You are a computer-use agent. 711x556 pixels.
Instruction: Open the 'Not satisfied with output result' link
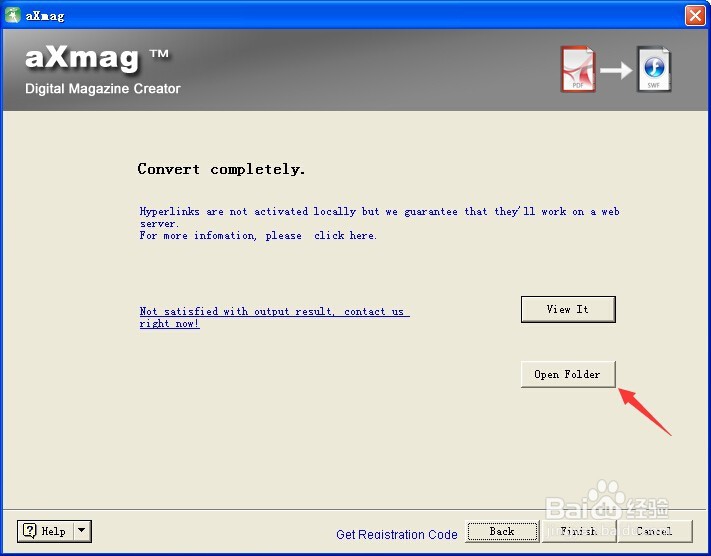274,317
